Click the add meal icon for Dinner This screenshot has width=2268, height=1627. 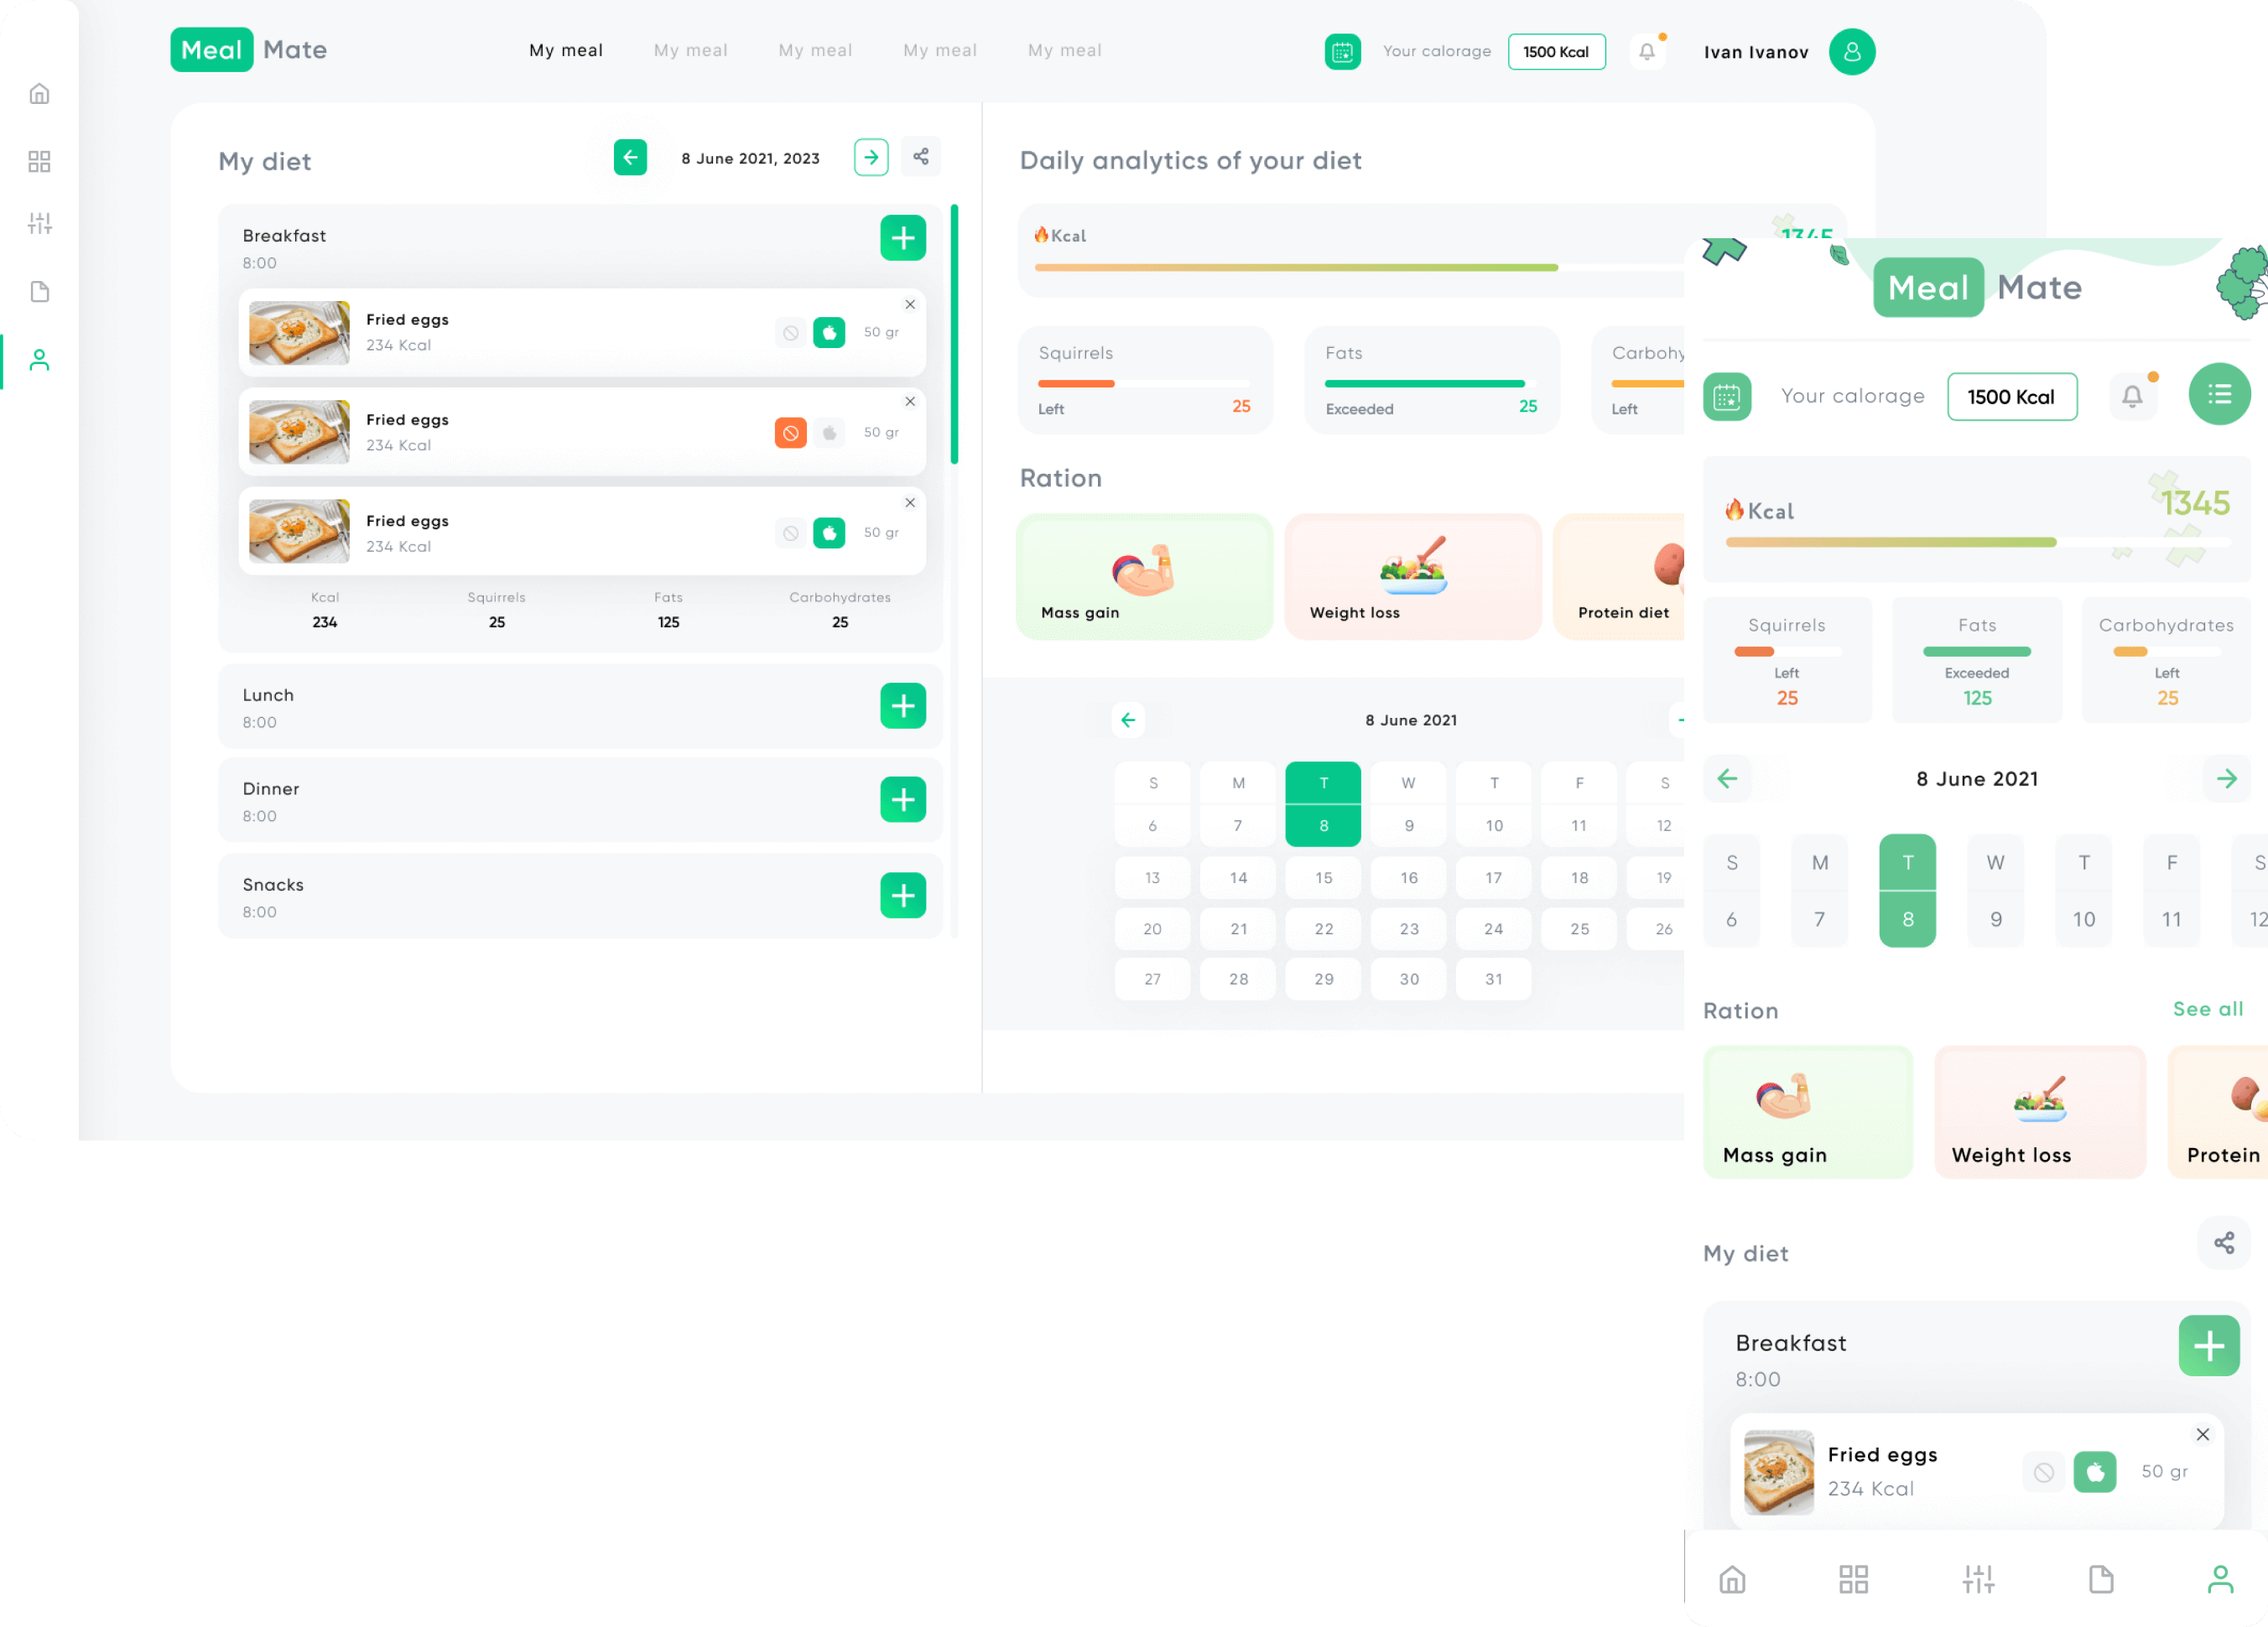point(903,801)
